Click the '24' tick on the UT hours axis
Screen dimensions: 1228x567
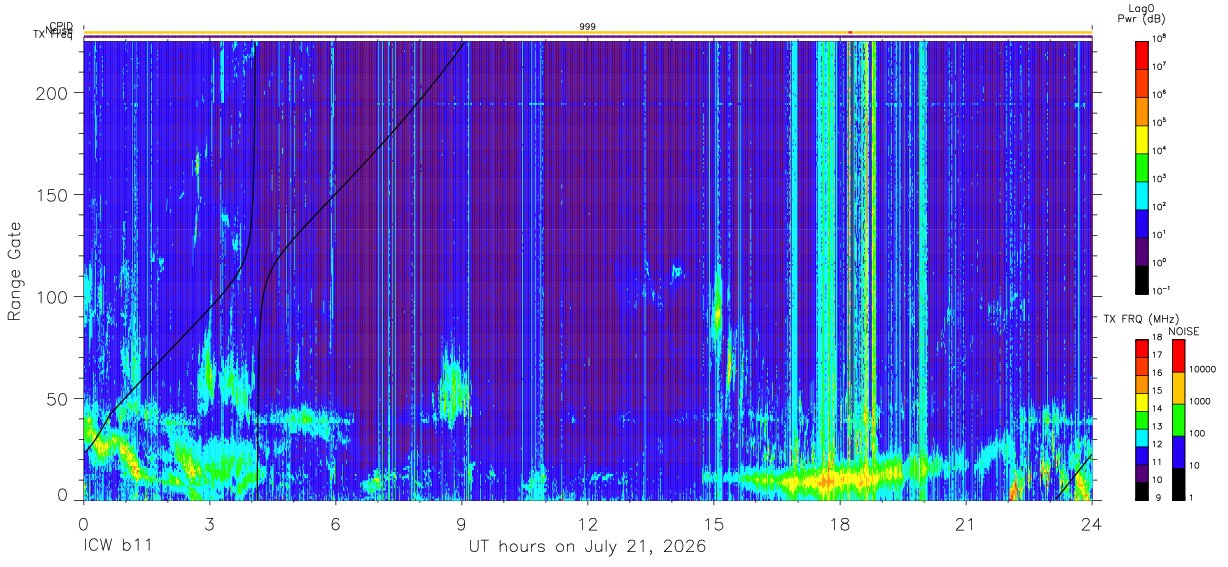[x=1092, y=525]
